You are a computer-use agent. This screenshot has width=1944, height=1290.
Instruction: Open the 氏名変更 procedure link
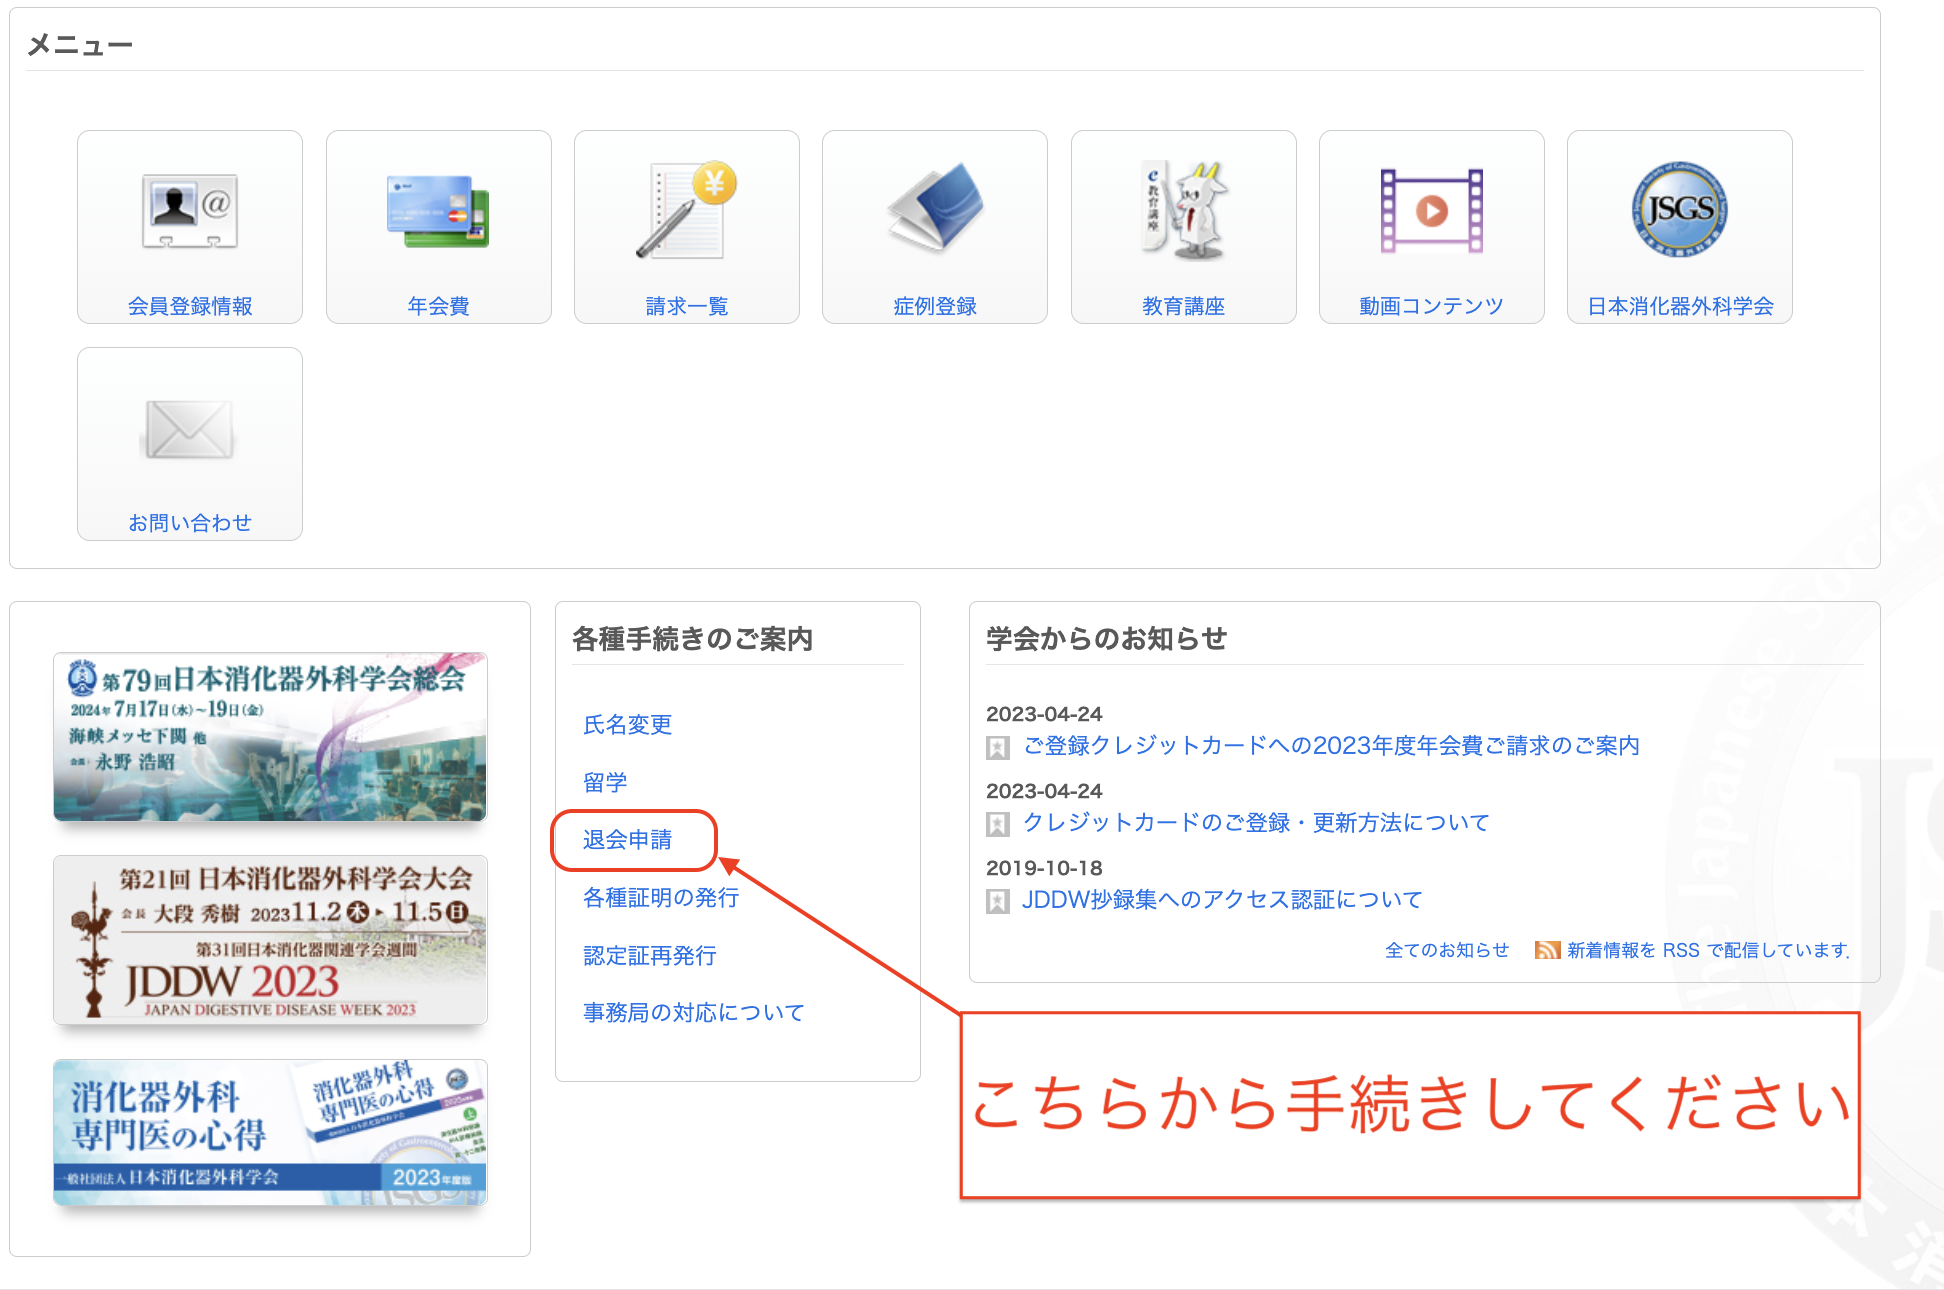[627, 724]
